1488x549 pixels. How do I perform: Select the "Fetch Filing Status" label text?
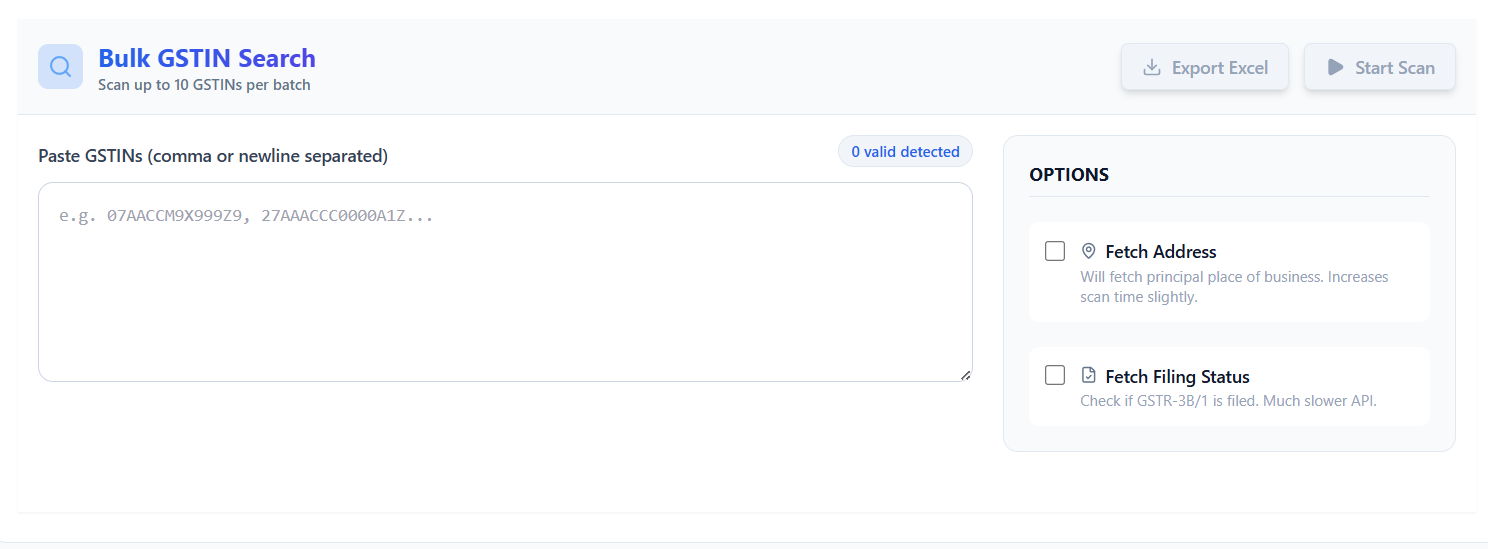(1177, 377)
